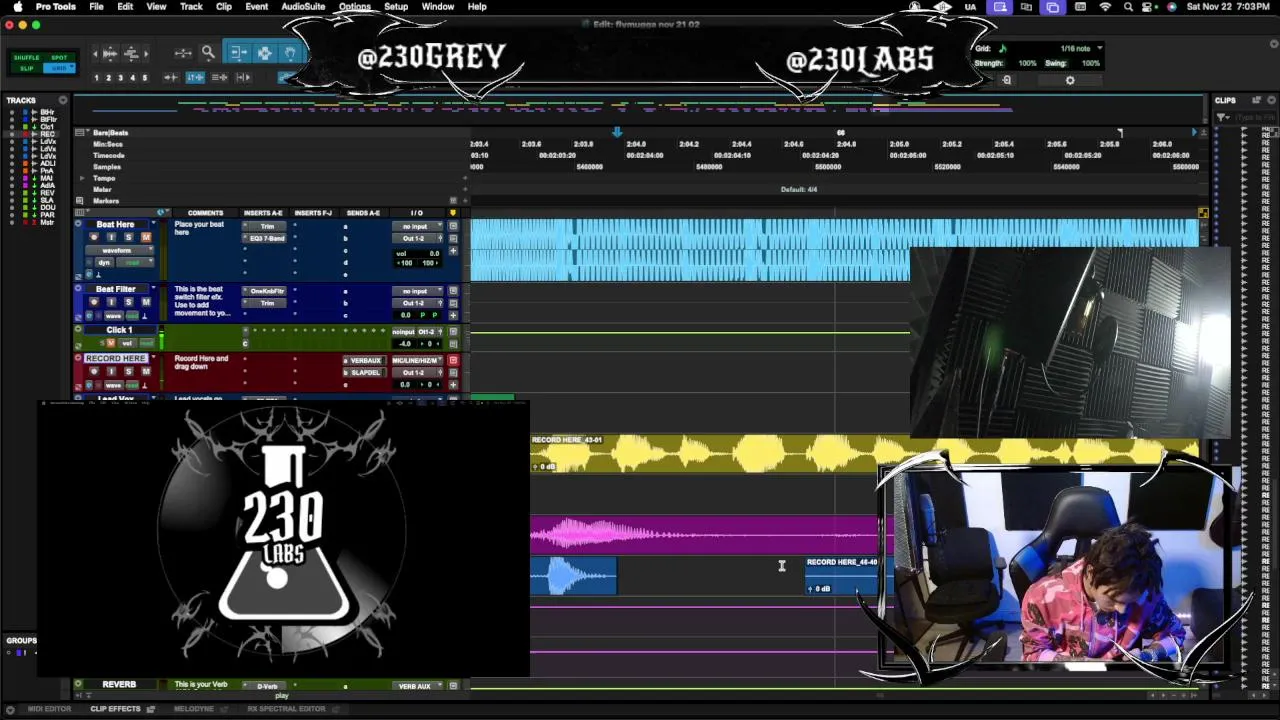Open the VERBAUX send on RECORD HERE
The image size is (1280, 720).
[x=365, y=361]
